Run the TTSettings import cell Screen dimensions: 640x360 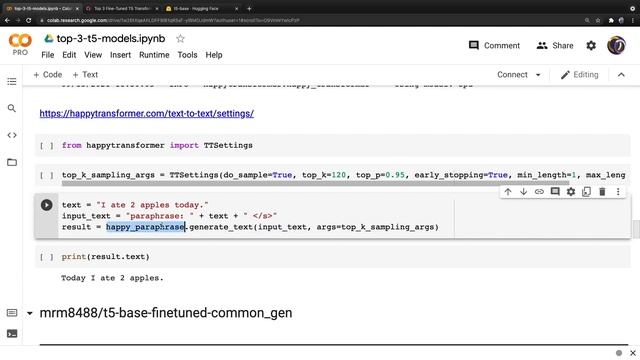pos(46,145)
